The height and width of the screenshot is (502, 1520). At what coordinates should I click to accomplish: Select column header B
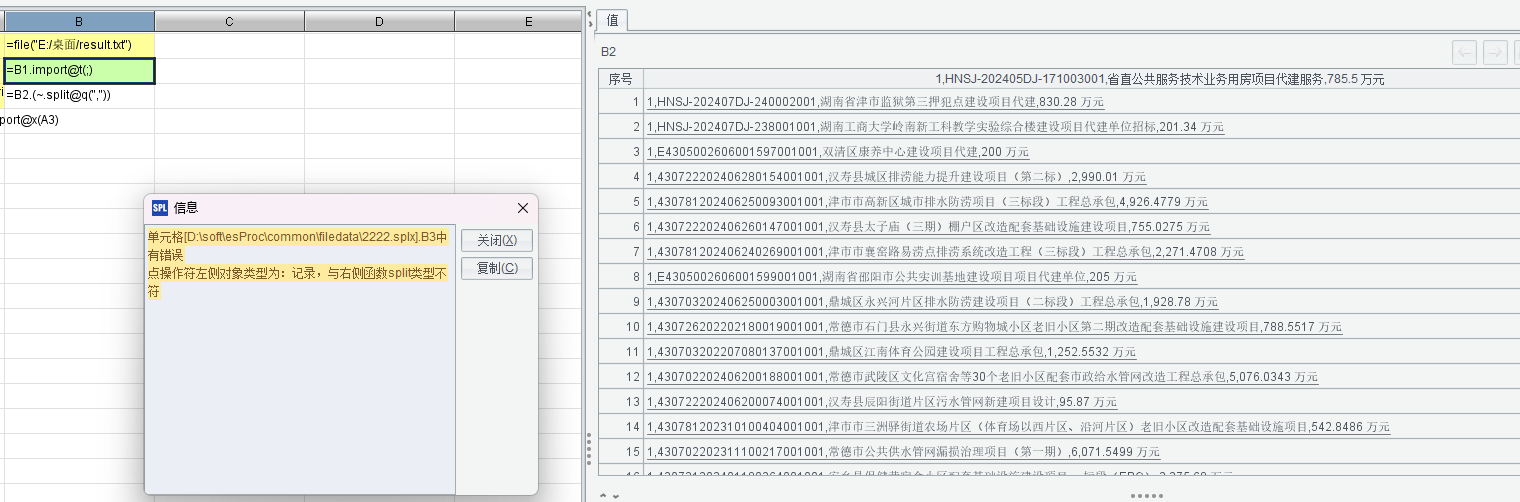pos(79,21)
